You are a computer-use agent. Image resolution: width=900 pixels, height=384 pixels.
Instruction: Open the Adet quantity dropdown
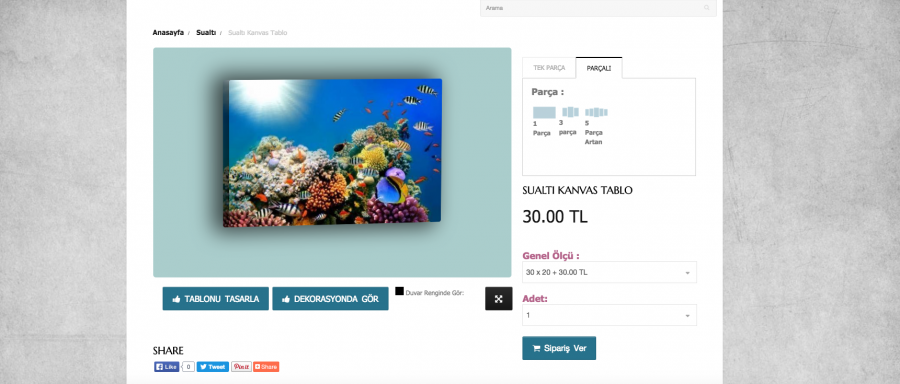[609, 315]
